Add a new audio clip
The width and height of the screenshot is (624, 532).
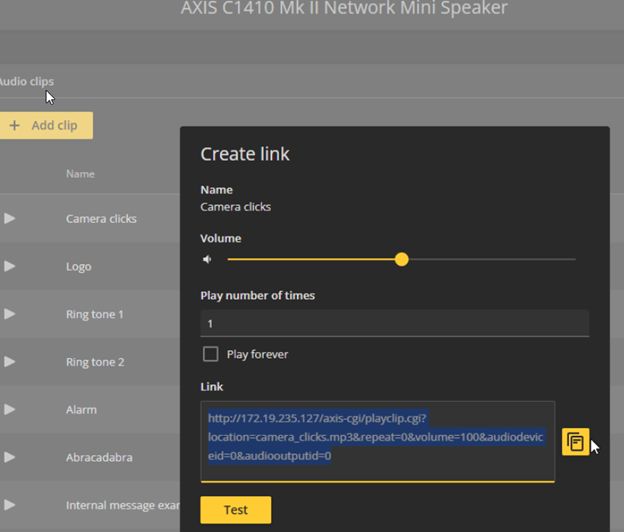pos(46,125)
